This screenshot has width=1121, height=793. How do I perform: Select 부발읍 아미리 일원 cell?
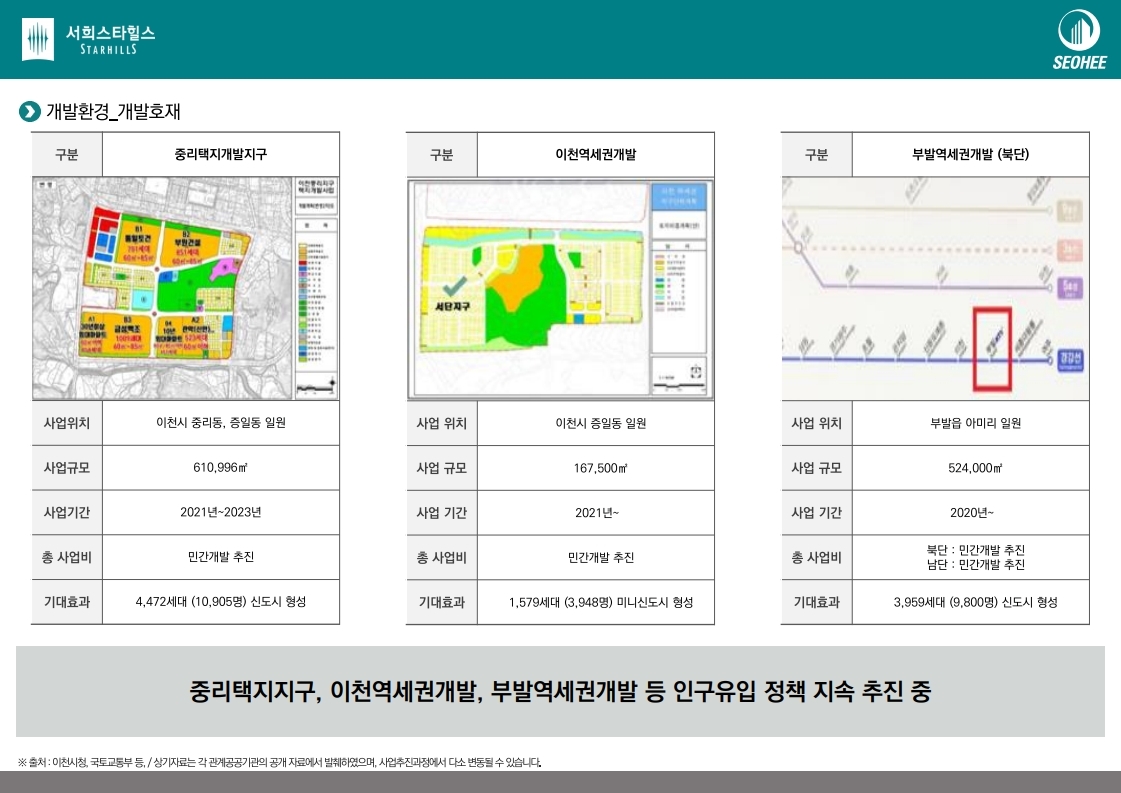970,423
